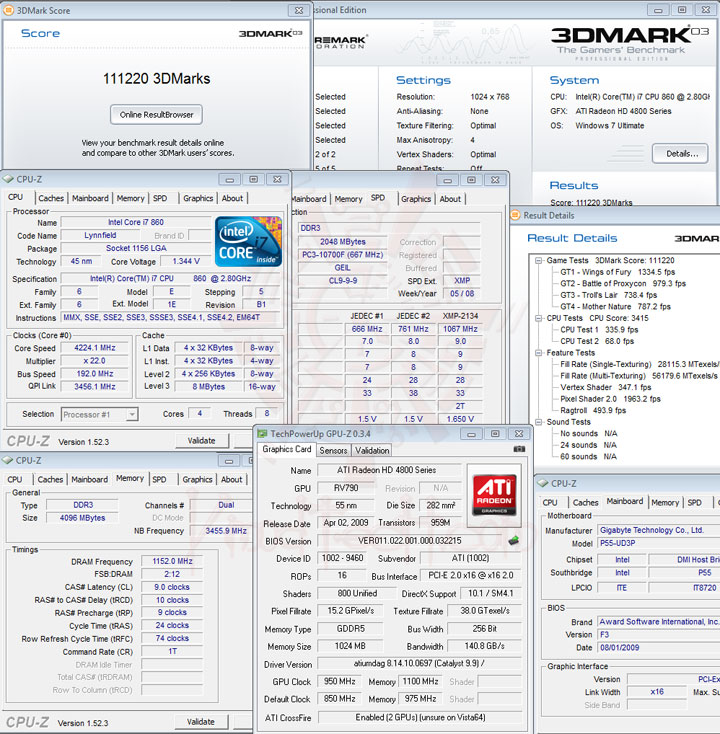Maximize the 3DMark03 main window
The width and height of the screenshot is (720, 734).
[682, 10]
